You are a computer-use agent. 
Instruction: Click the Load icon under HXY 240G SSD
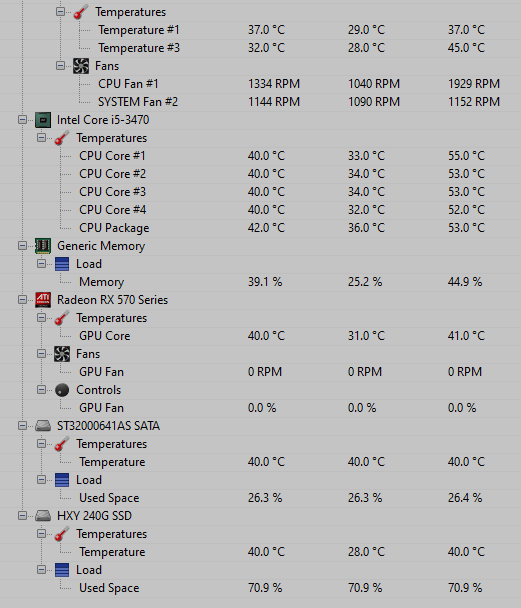(x=62, y=570)
